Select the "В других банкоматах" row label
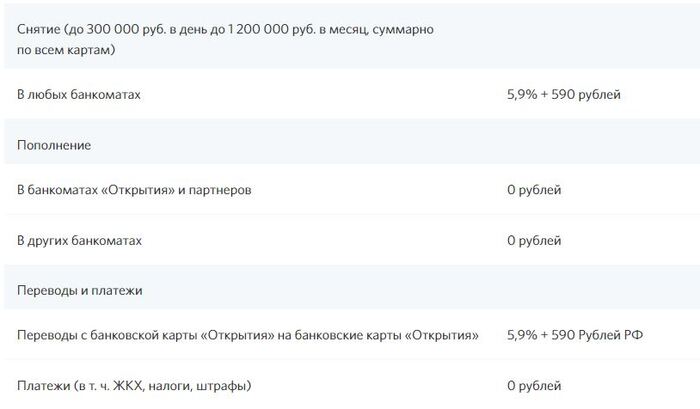This screenshot has width=700, height=409. [79, 241]
